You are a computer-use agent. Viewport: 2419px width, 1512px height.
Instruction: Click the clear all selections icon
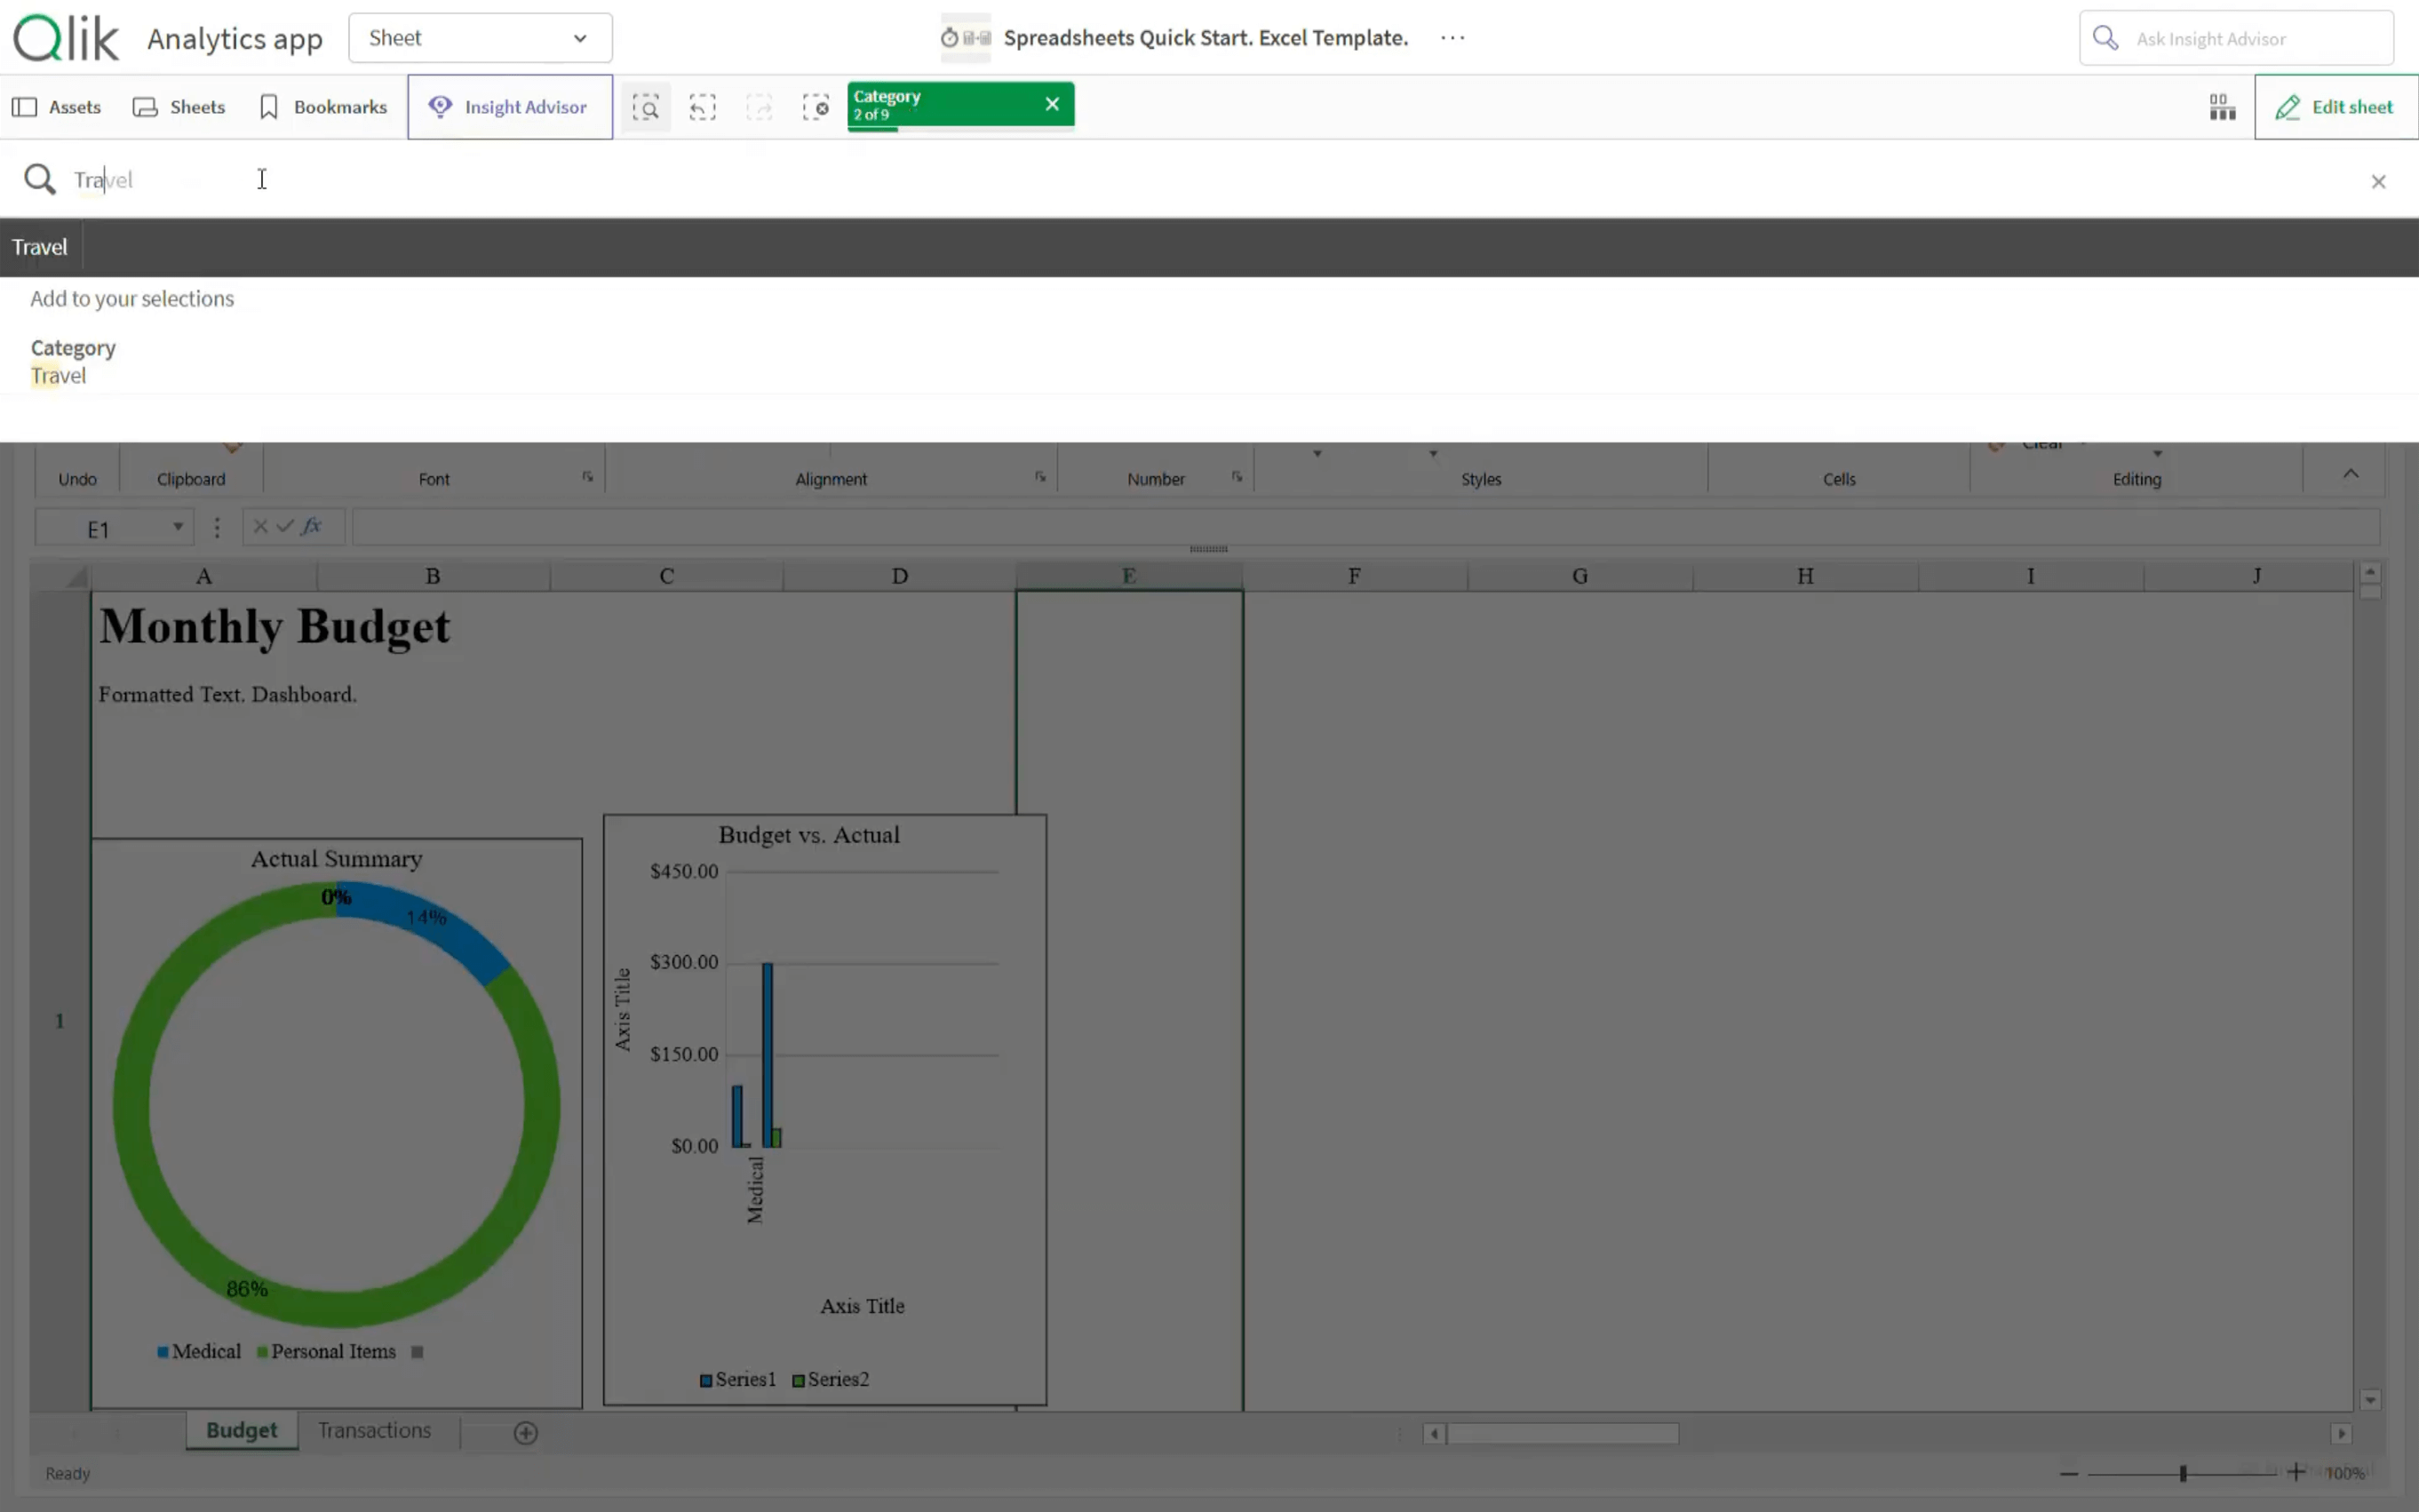[x=816, y=107]
